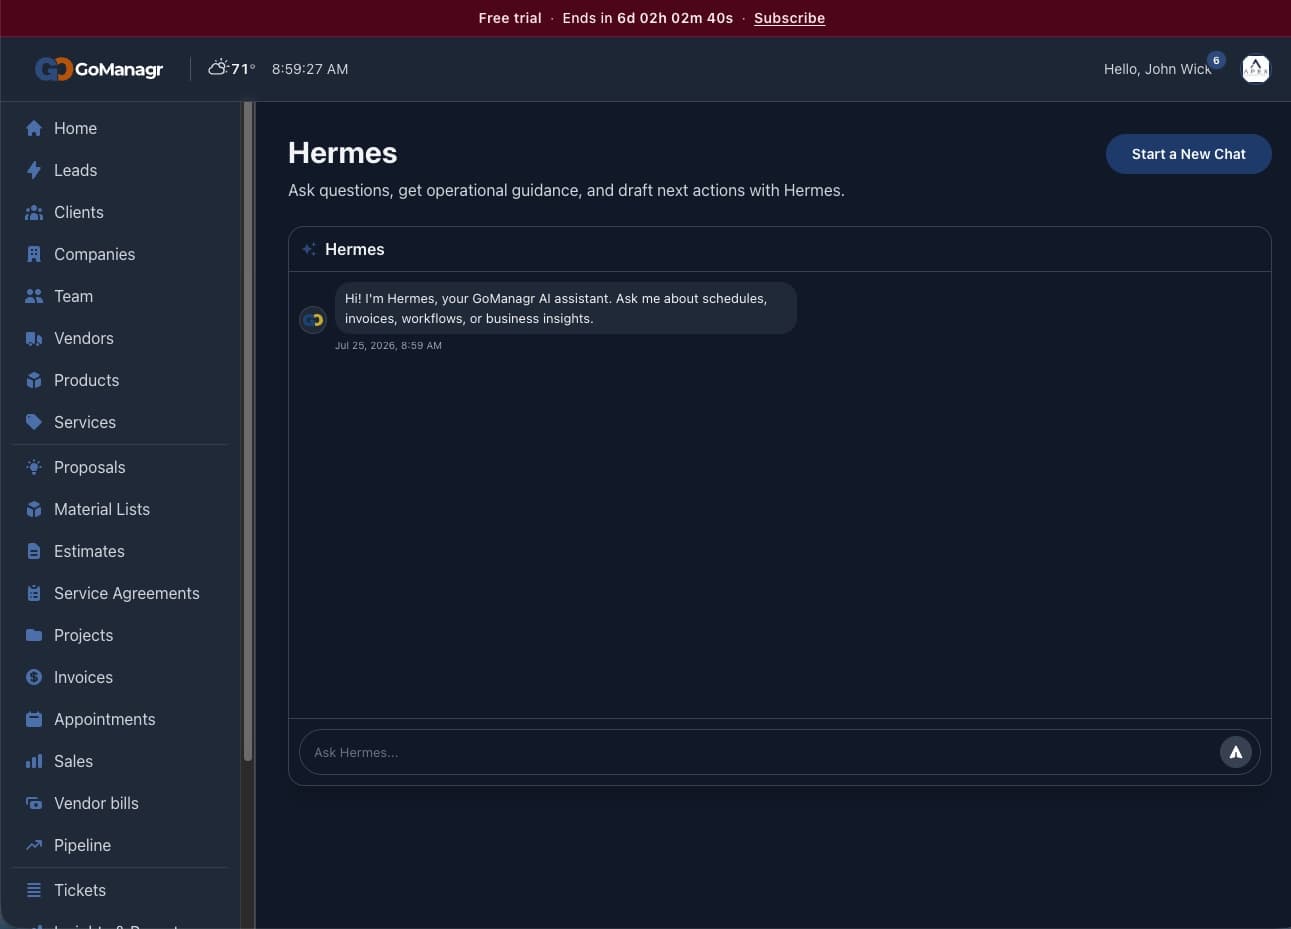Navigate to Appointments
1291x929 pixels.
(x=121, y=719)
